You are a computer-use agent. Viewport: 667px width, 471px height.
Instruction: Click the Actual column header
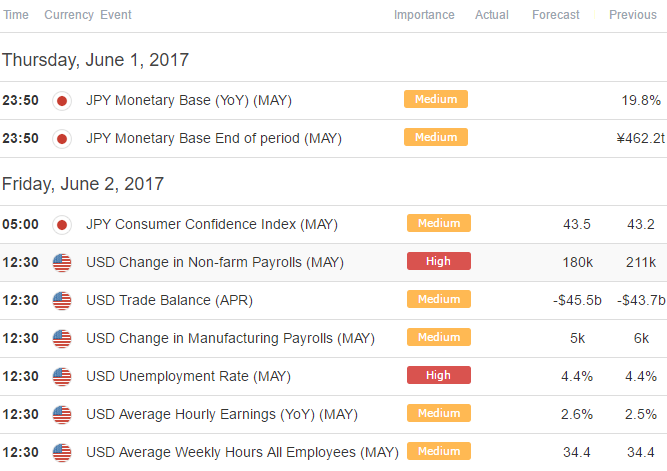point(492,15)
